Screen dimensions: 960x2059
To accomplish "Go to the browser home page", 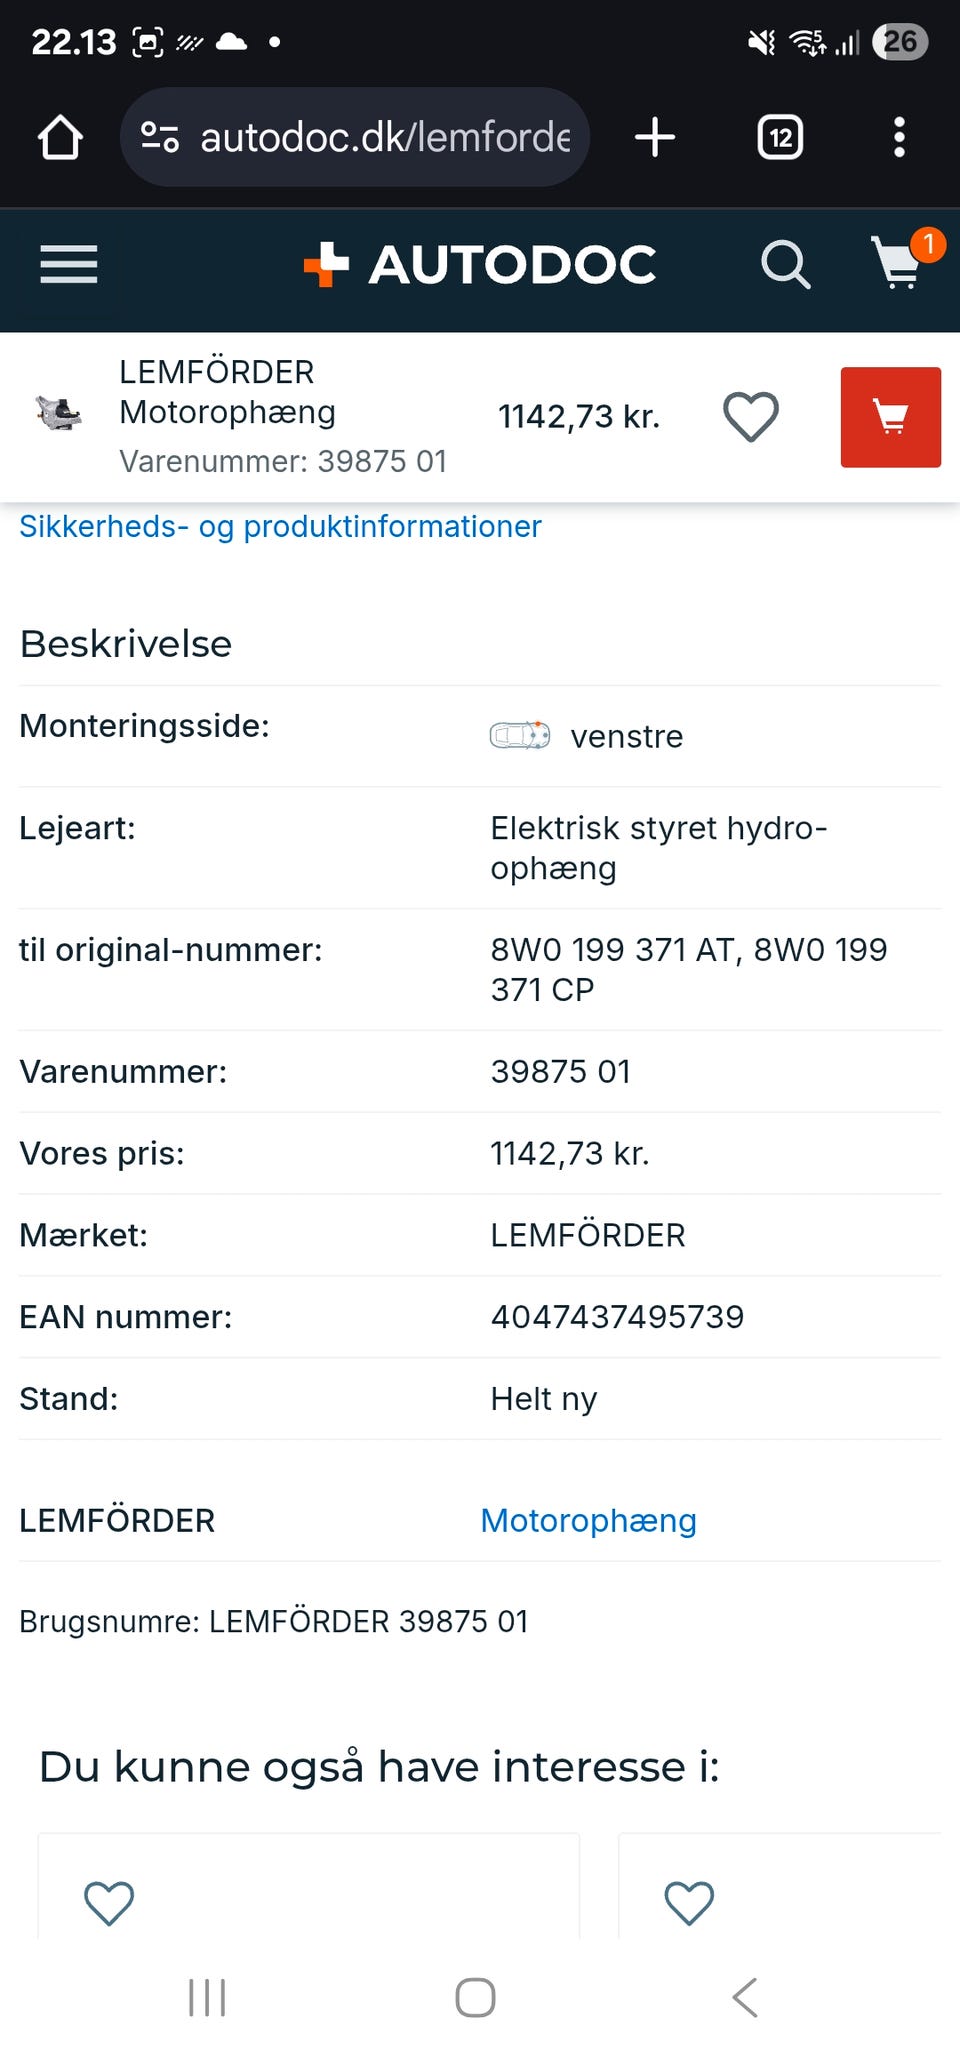I will (60, 137).
